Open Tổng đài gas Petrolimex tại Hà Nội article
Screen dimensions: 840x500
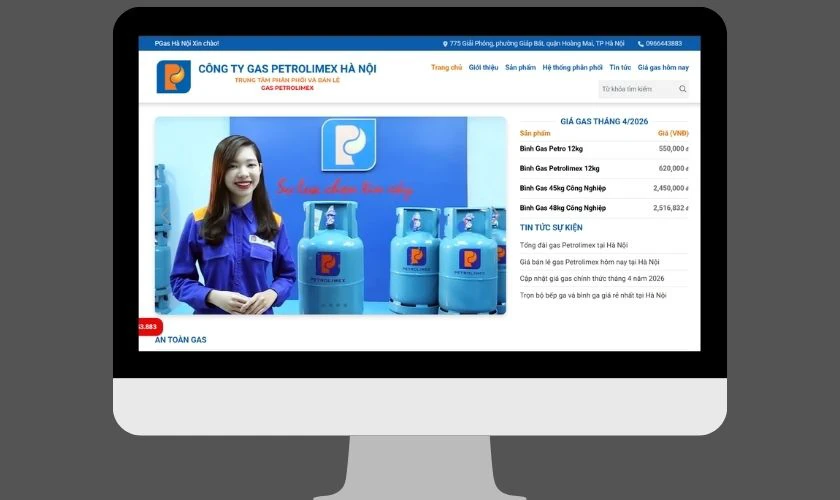click(573, 245)
